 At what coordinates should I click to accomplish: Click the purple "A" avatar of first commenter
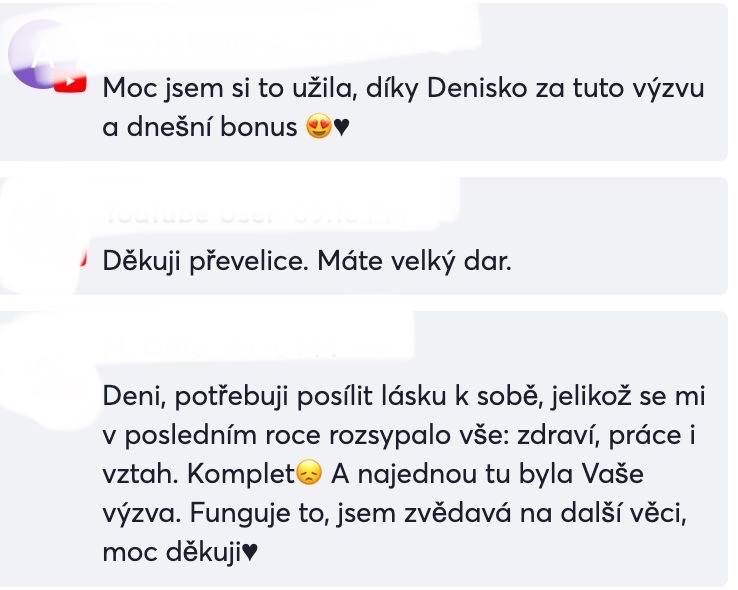(41, 54)
